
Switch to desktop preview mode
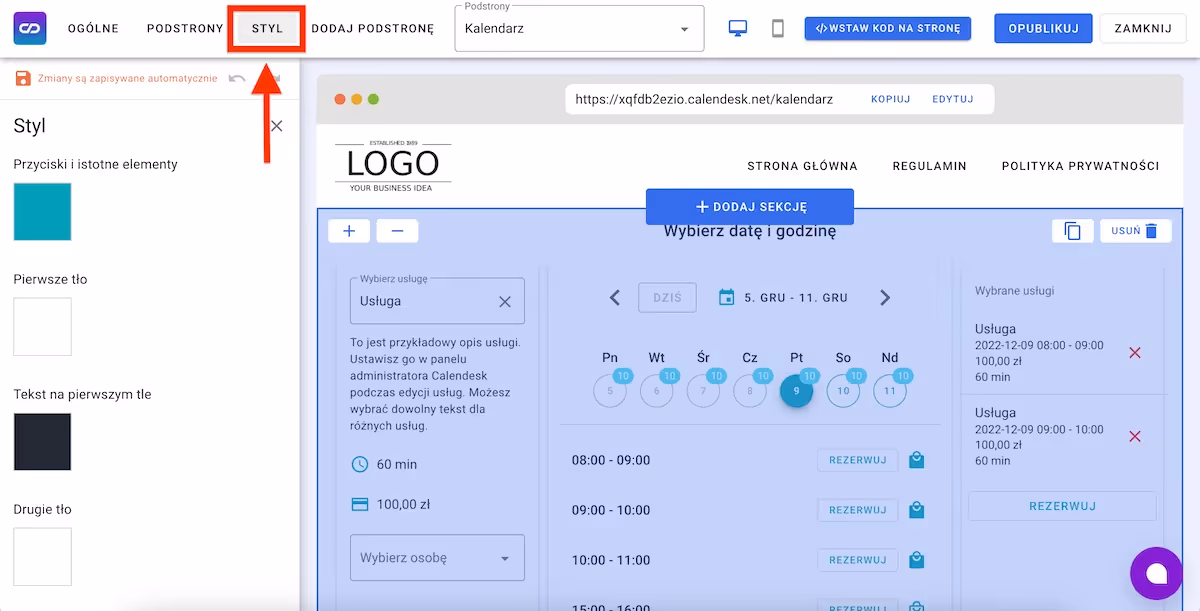coord(738,29)
